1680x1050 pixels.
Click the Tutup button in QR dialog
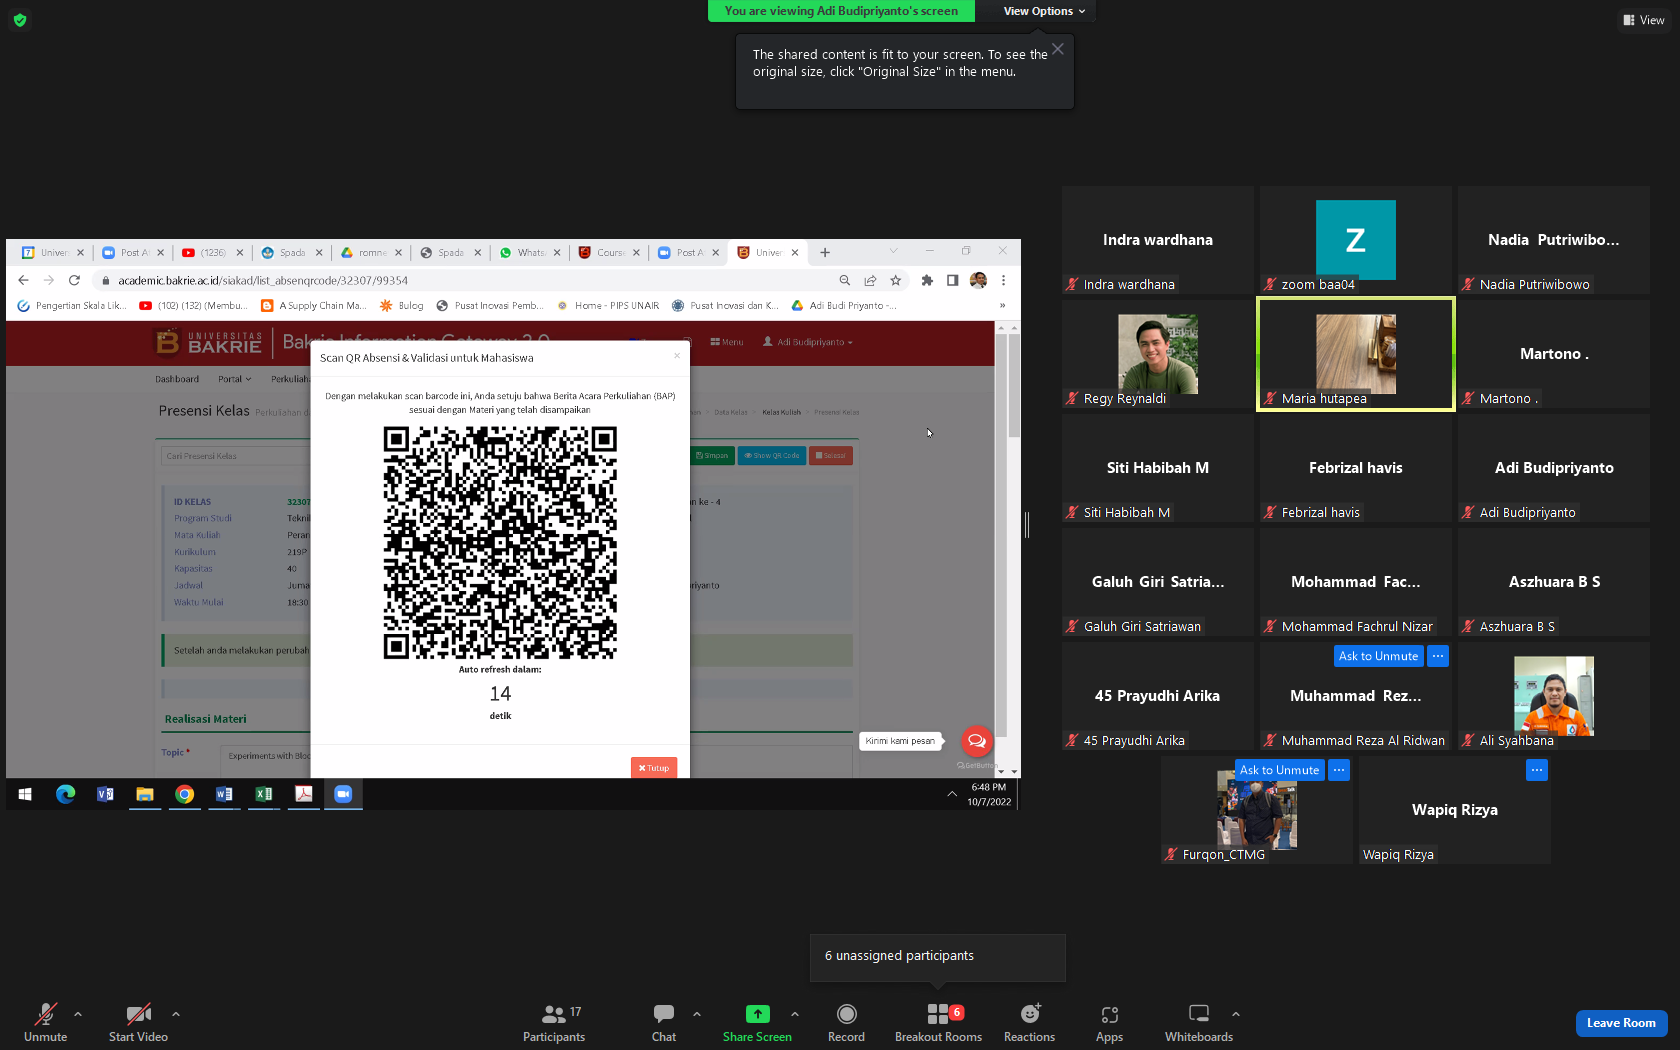coord(654,767)
